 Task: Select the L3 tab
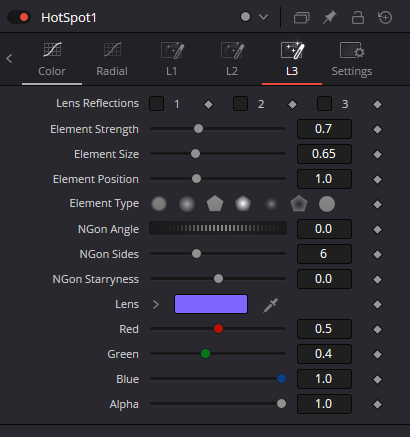292,59
